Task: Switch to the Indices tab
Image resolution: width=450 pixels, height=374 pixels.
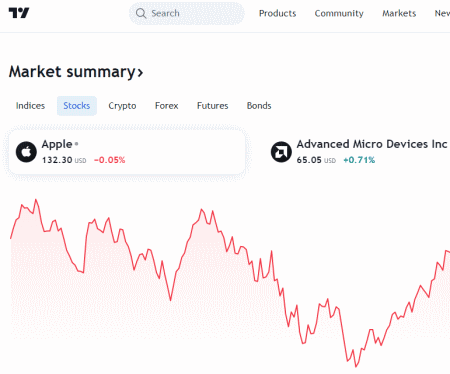Action: point(30,106)
